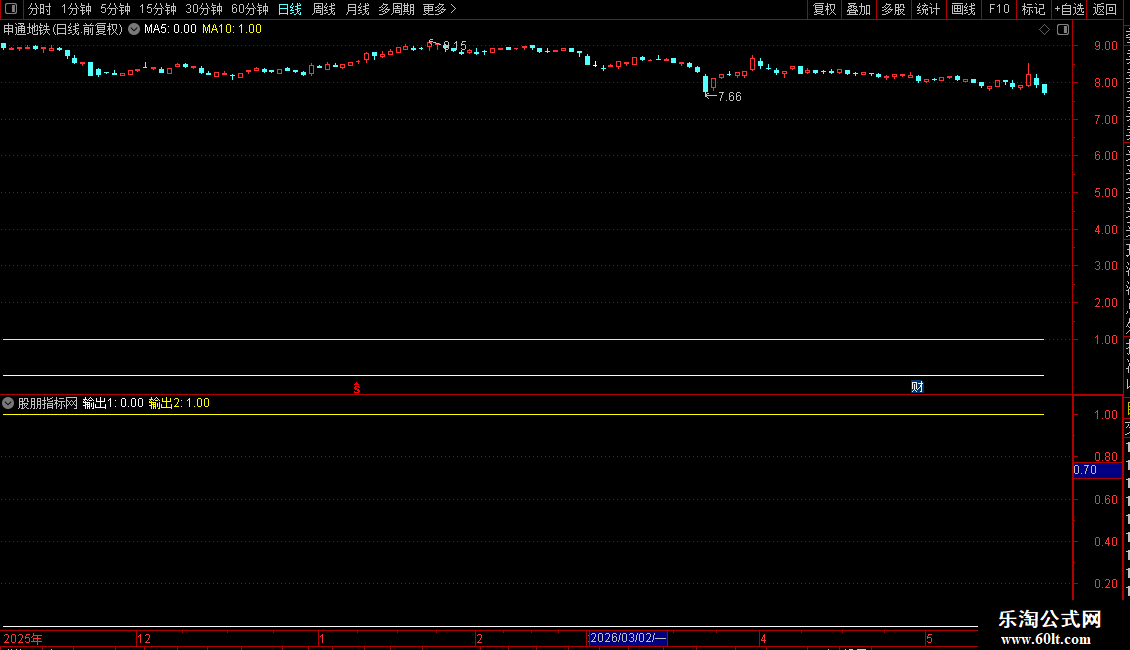1130x650 pixels.
Task: Open the 画线 drawing tools
Action: [x=964, y=9]
